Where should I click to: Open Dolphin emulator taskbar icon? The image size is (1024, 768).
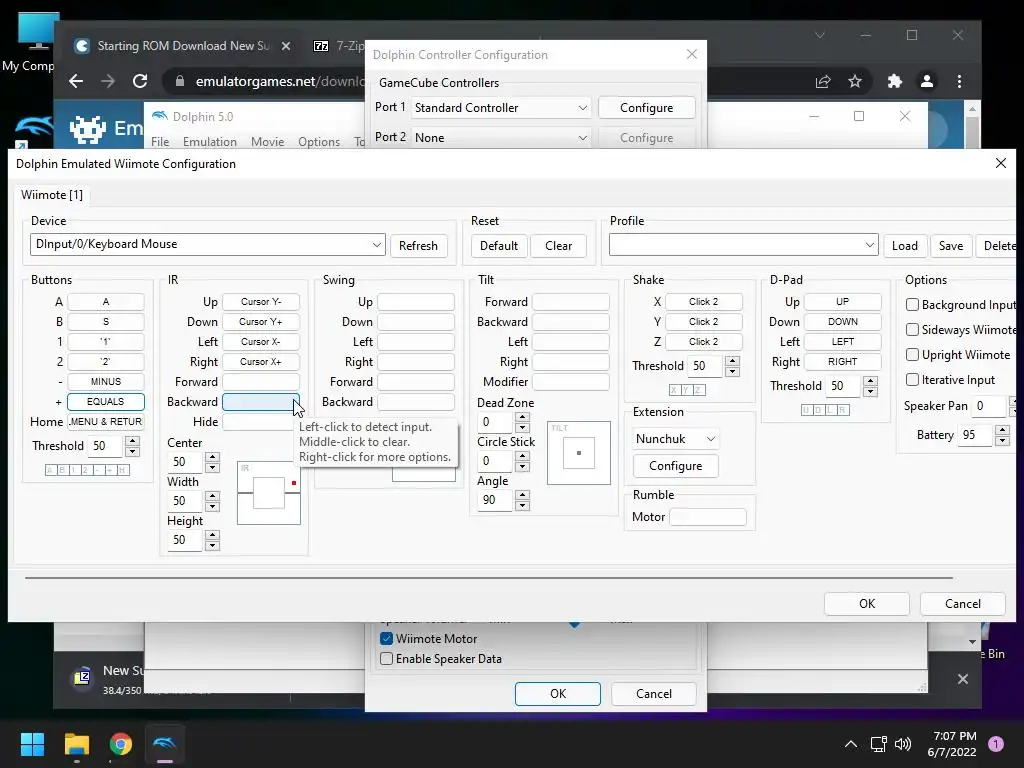click(165, 744)
